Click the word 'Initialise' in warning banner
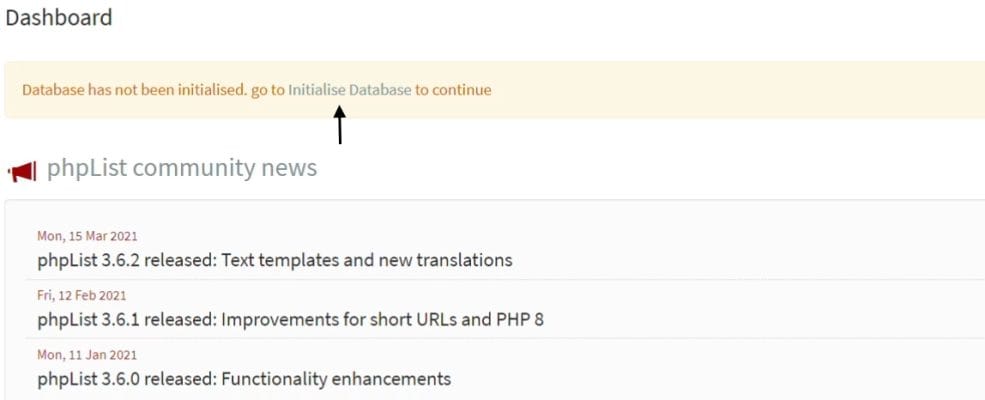 point(317,90)
